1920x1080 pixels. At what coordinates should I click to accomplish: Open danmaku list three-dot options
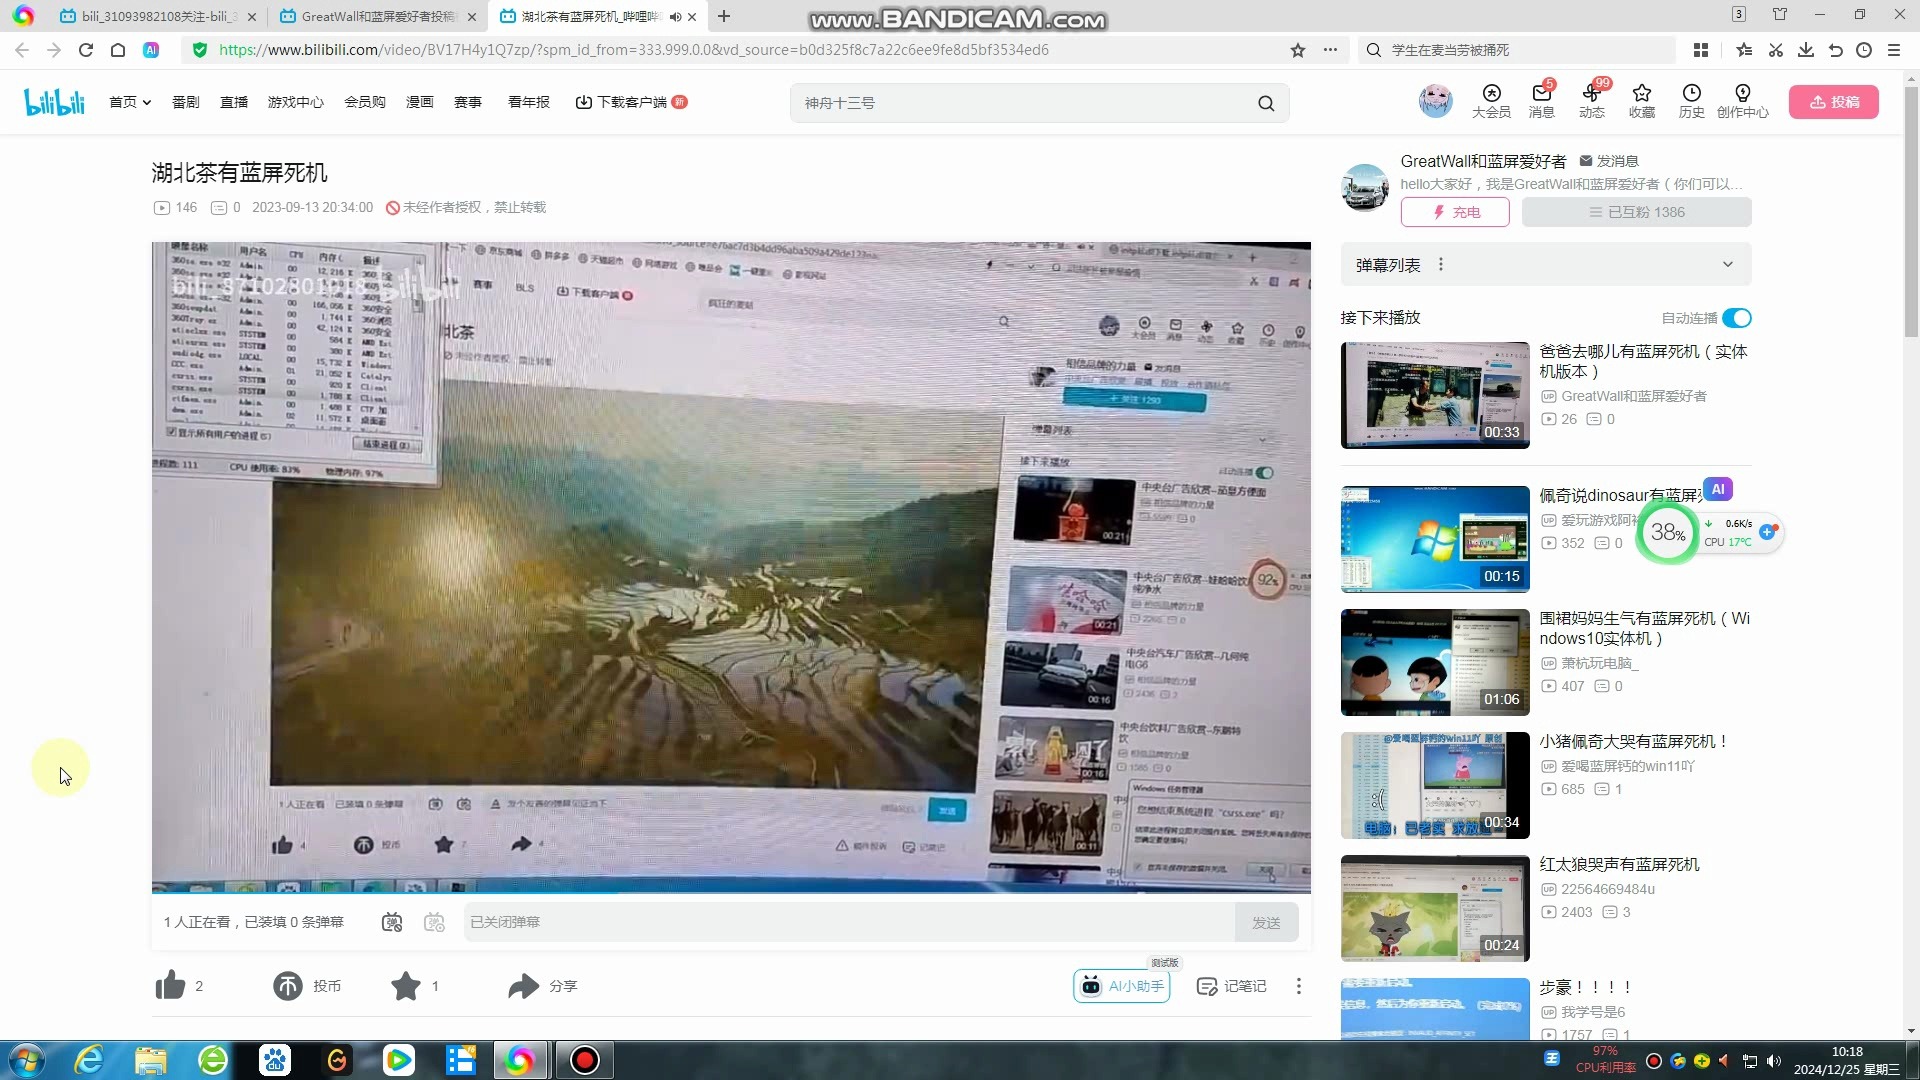1441,265
